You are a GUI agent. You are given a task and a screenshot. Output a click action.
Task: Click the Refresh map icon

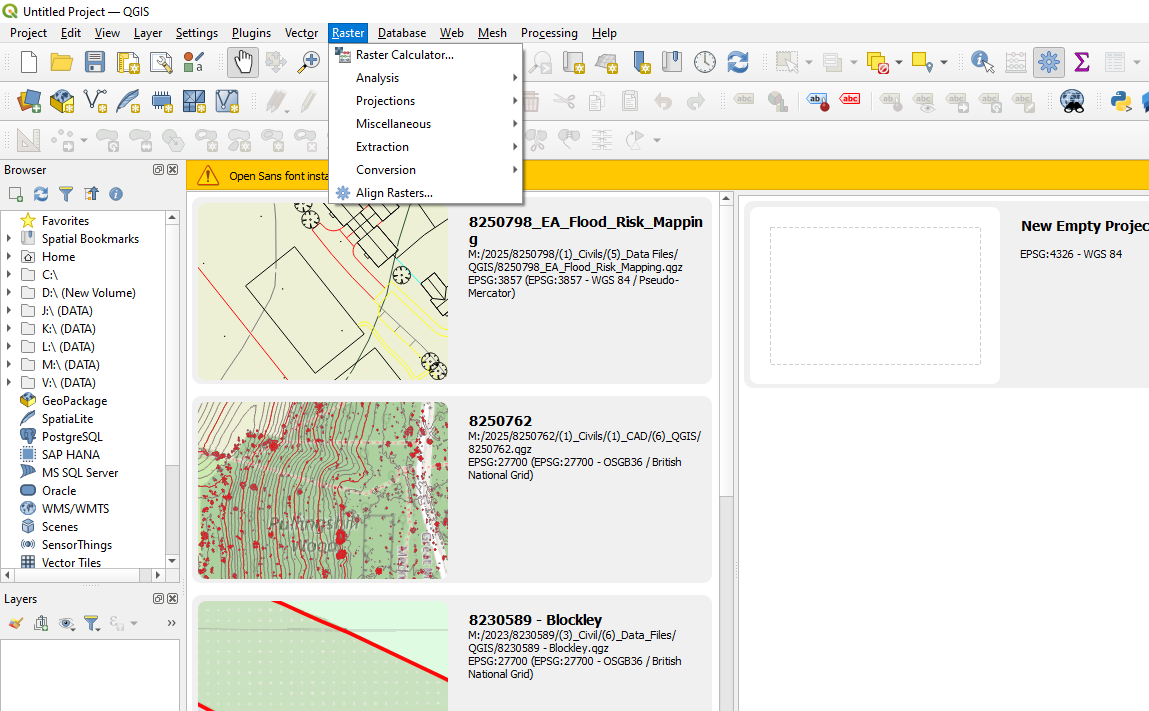pyautogui.click(x=738, y=62)
